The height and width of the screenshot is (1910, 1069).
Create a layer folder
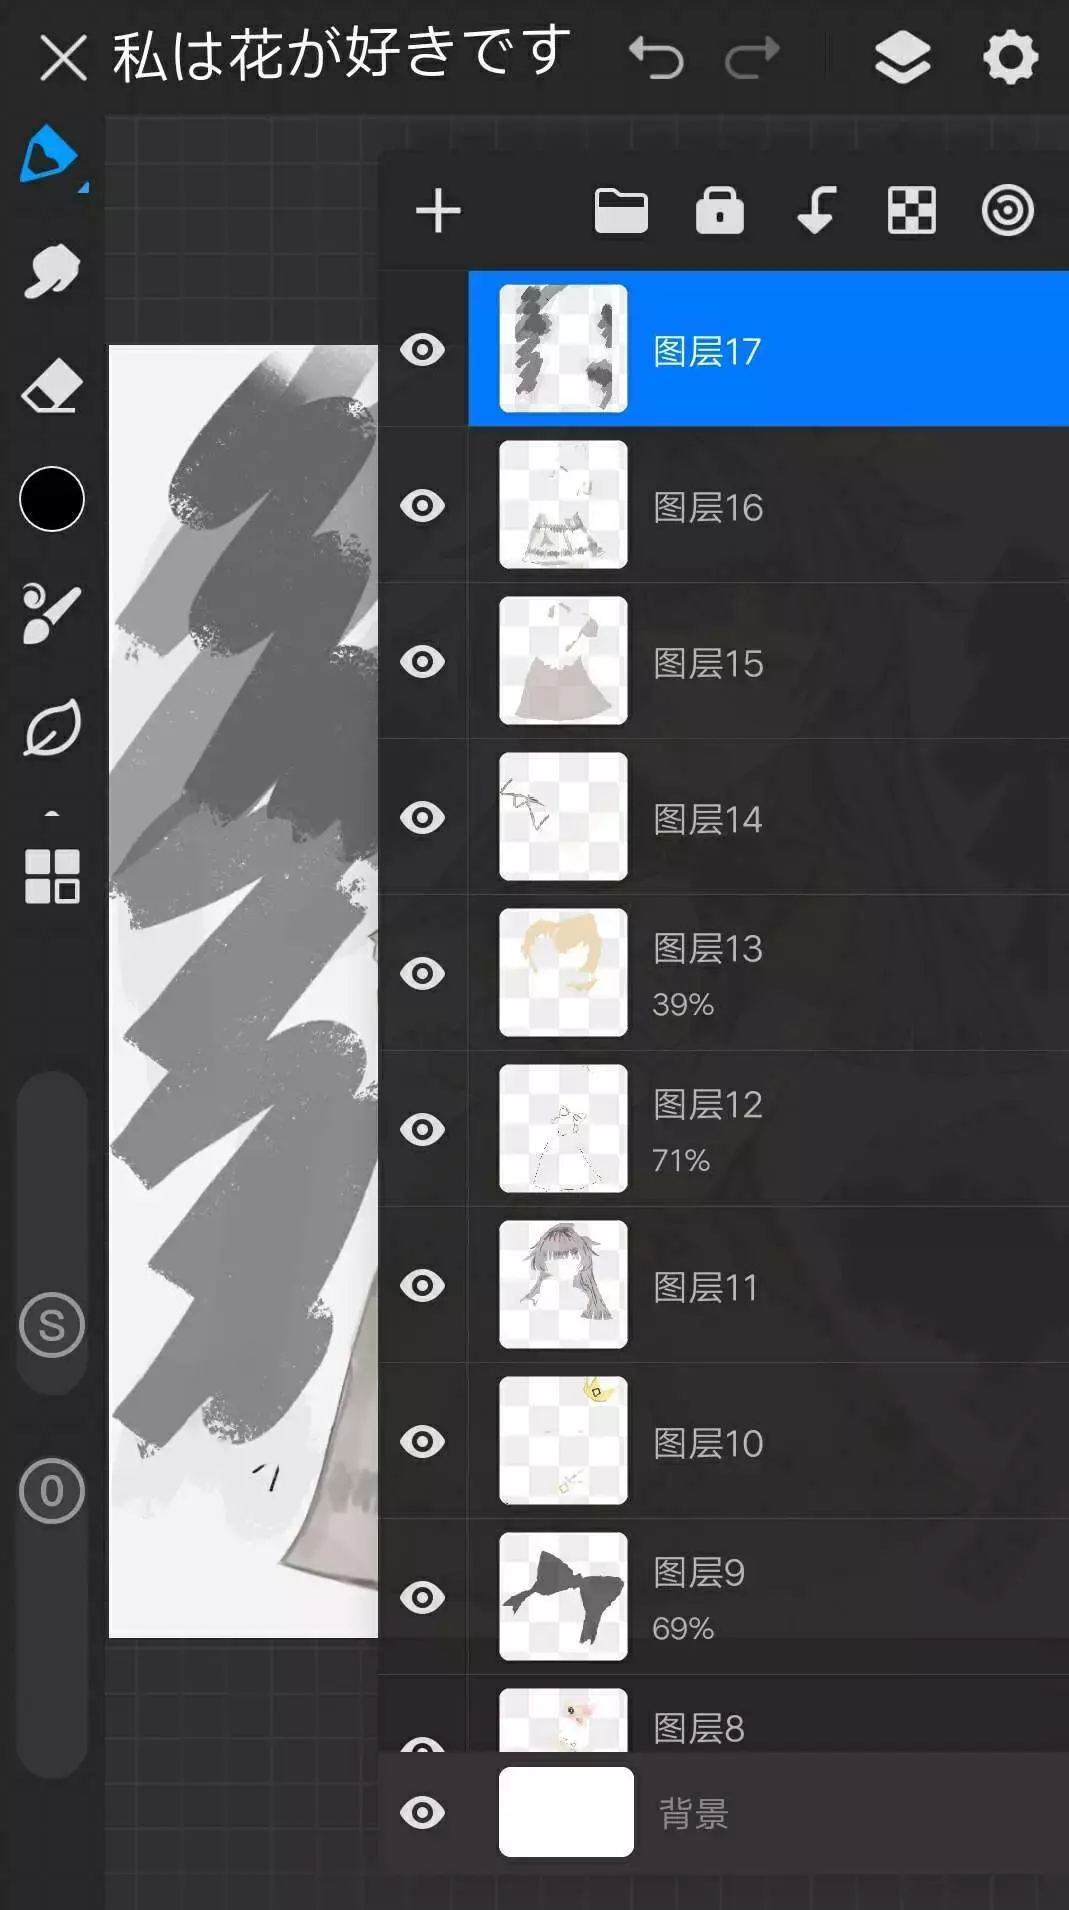coord(621,211)
